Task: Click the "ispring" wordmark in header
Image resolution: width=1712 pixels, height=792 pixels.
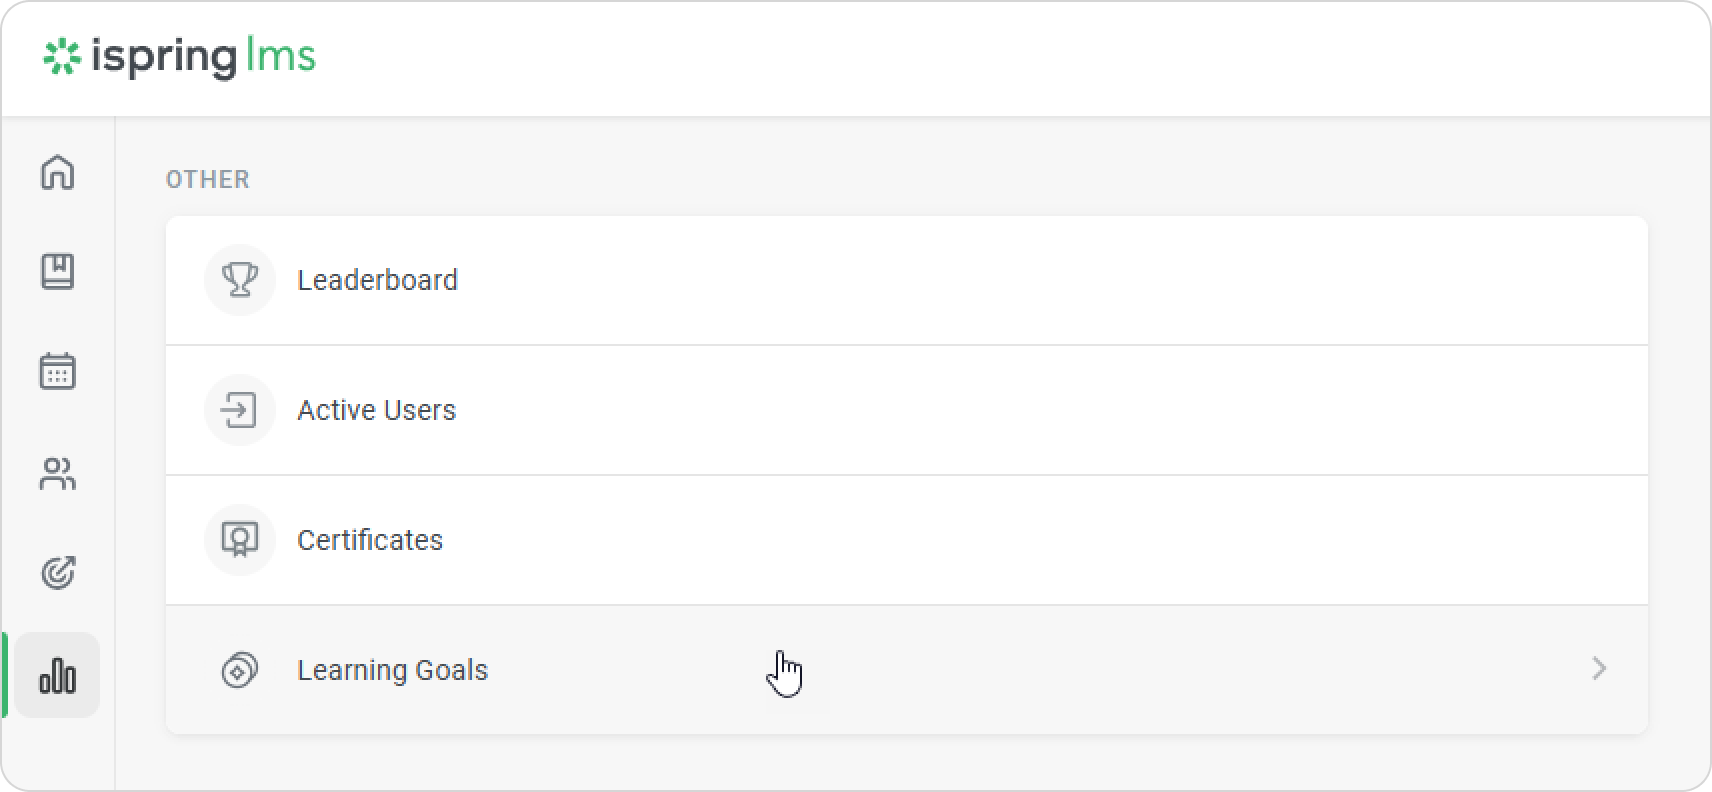Action: pos(163,57)
